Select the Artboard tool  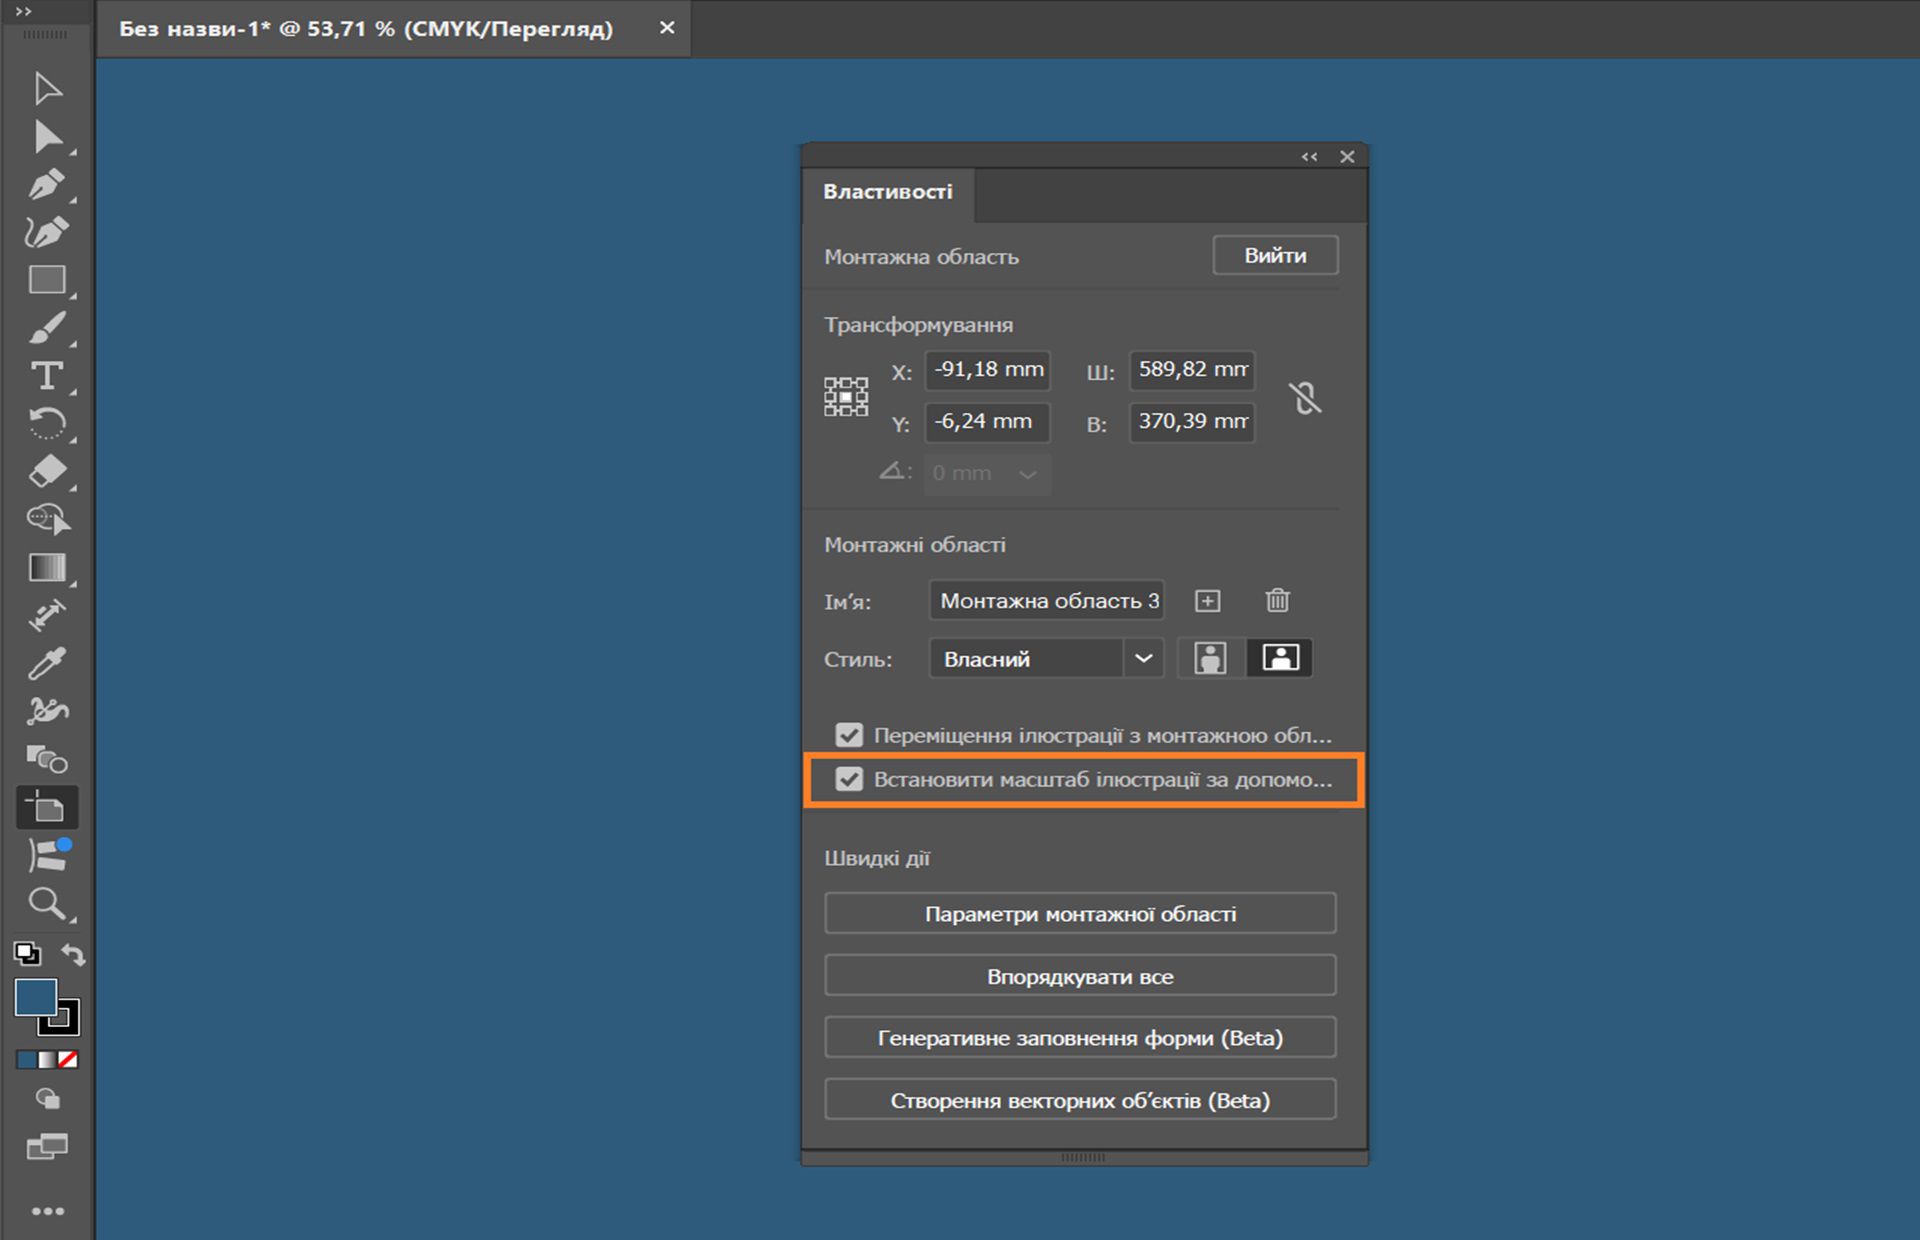[47, 807]
